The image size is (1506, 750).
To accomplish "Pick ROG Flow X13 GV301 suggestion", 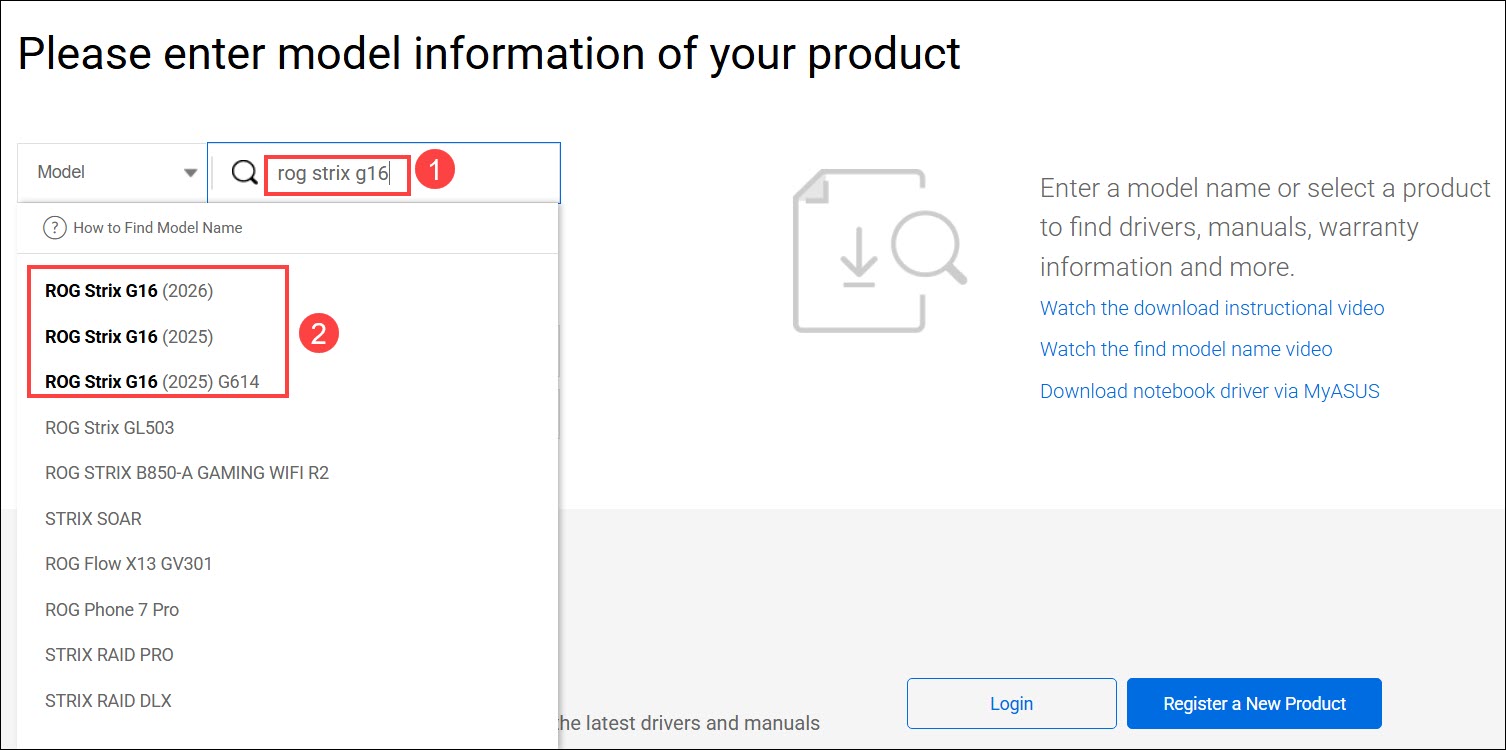I will click(129, 564).
